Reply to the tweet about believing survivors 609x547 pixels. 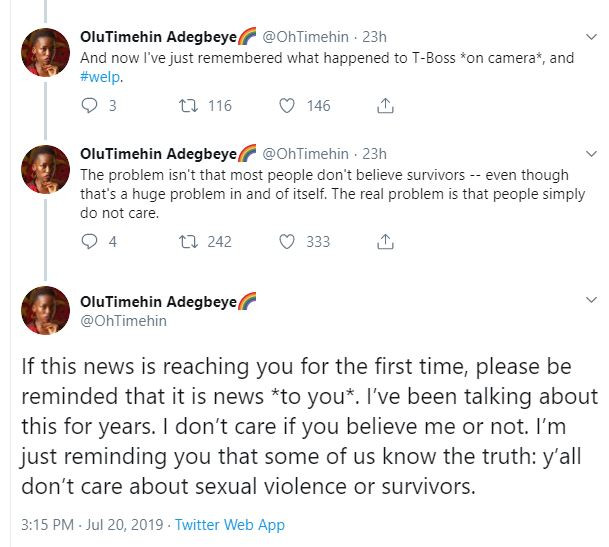89,241
